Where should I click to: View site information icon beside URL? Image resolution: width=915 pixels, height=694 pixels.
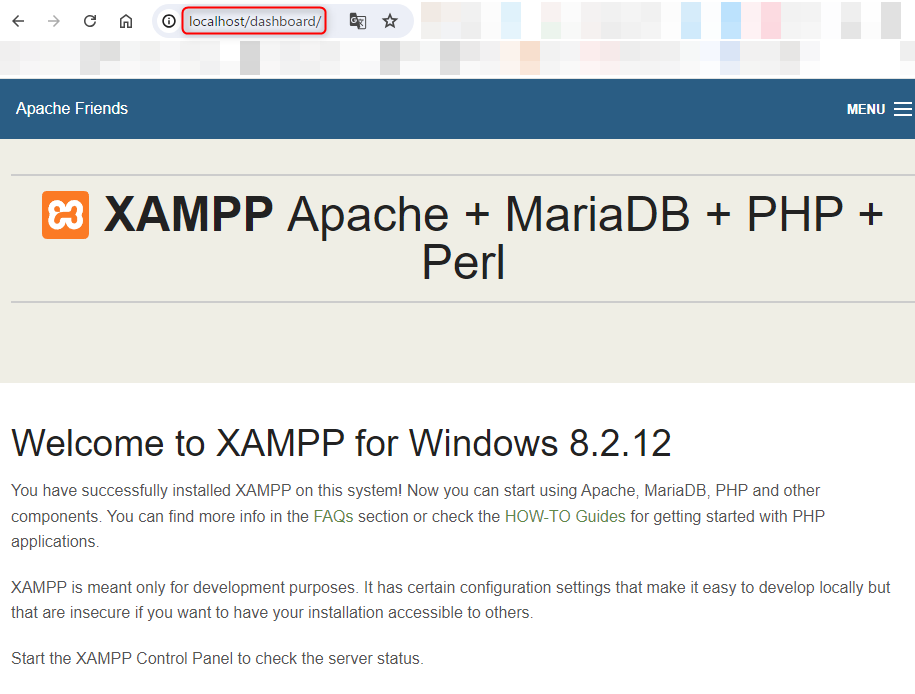(x=169, y=22)
